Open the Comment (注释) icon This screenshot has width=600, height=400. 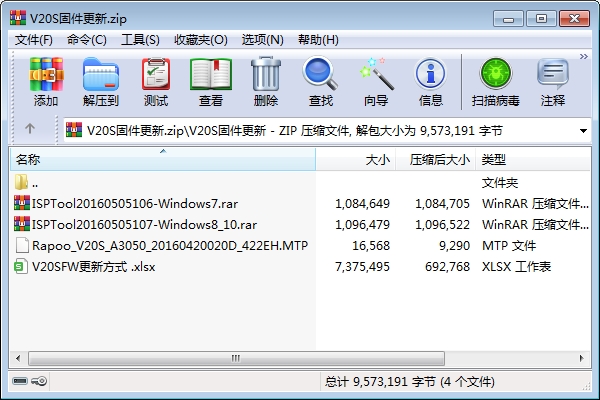(553, 82)
